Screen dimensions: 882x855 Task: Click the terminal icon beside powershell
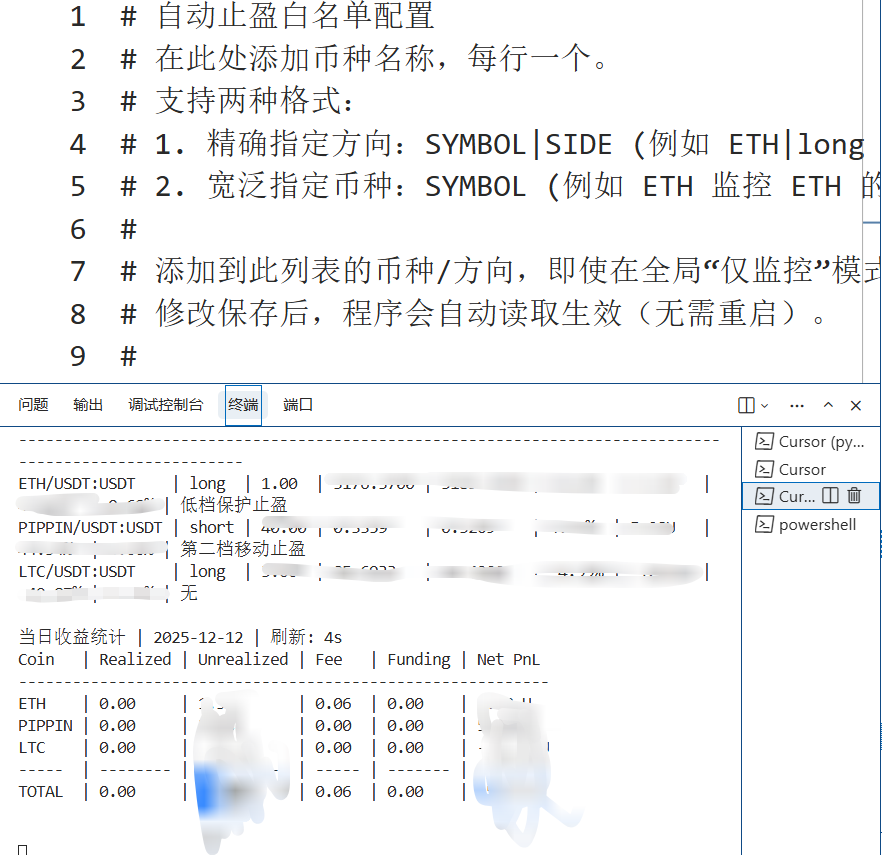764,524
